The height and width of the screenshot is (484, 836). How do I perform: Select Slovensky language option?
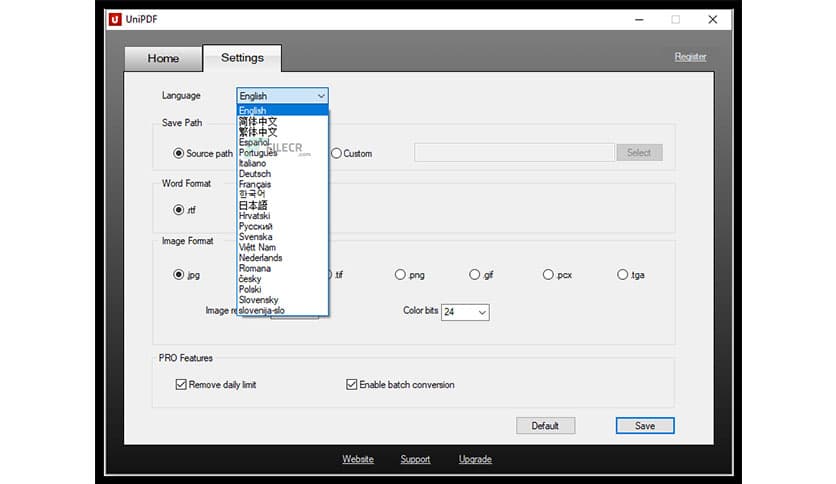point(283,300)
